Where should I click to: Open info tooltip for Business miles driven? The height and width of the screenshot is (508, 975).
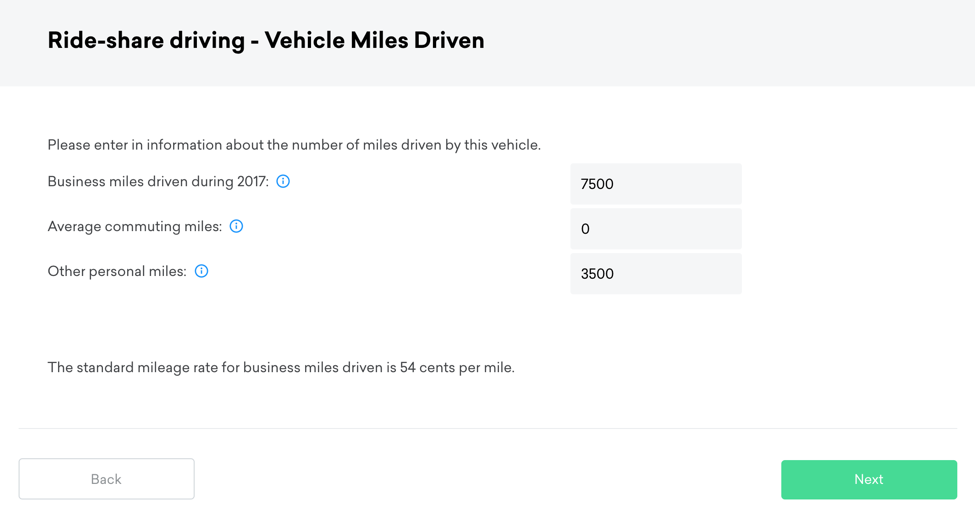(283, 182)
